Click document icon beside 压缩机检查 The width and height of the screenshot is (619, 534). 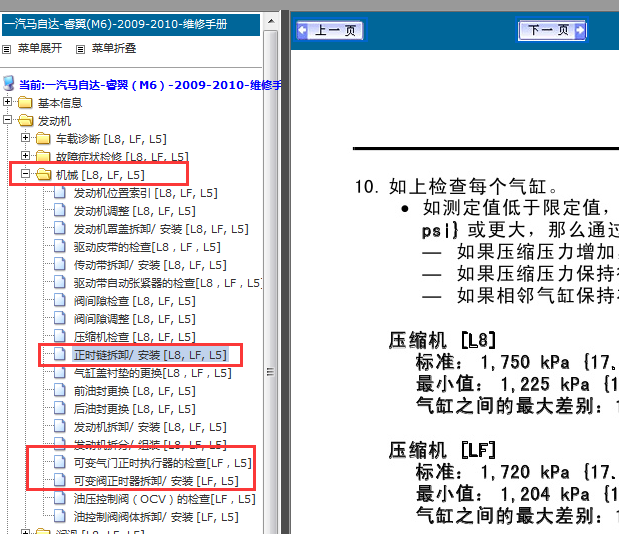tap(60, 336)
